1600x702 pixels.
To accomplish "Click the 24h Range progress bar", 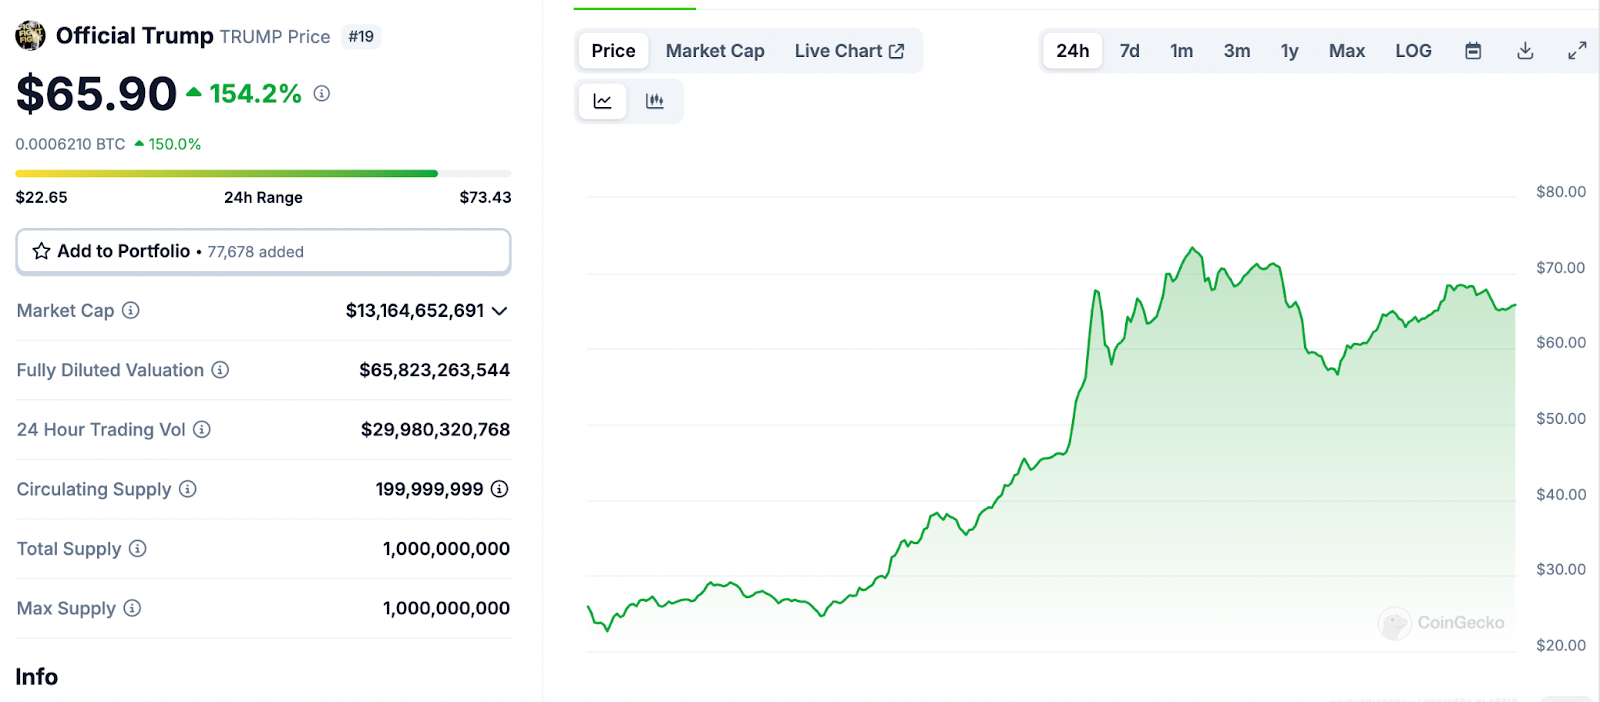I will [x=263, y=174].
